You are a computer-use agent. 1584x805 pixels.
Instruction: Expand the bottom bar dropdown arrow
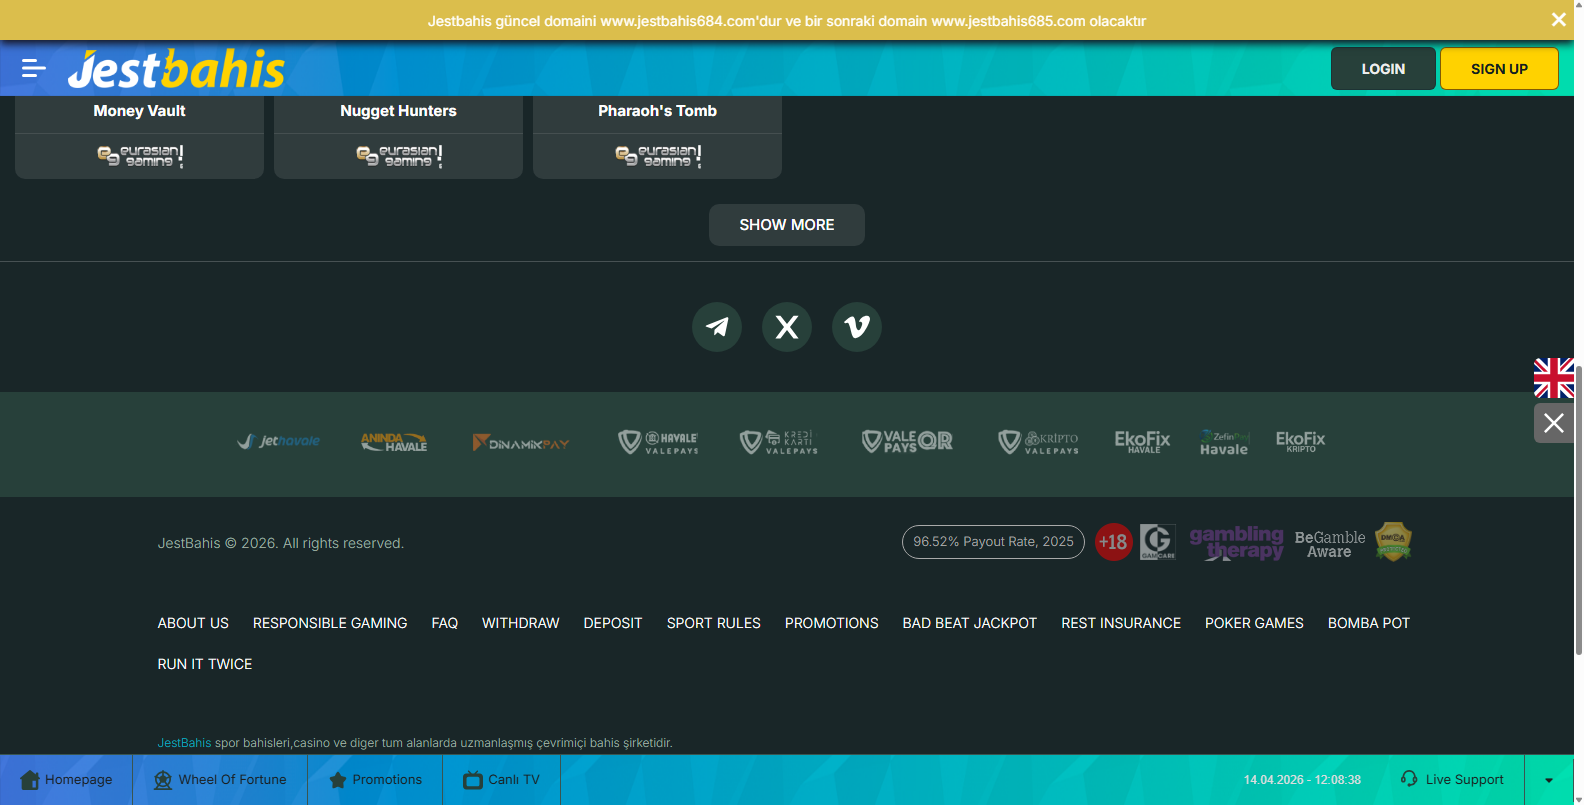pyautogui.click(x=1549, y=780)
